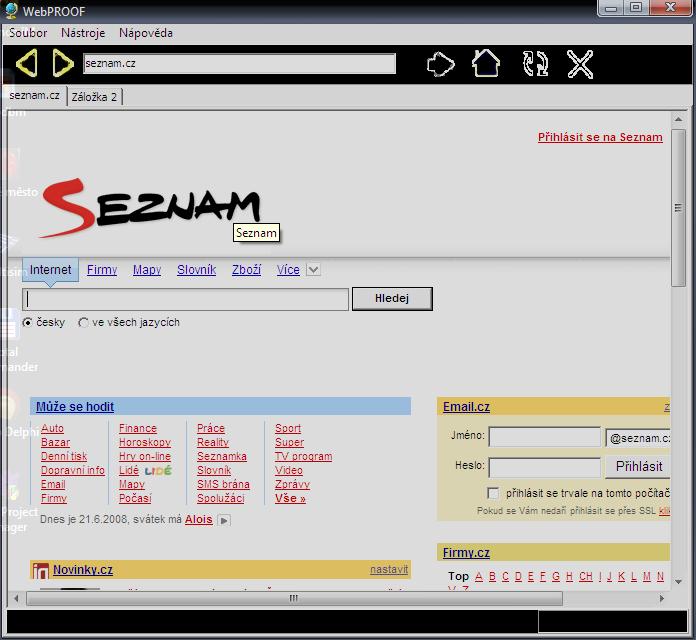The width and height of the screenshot is (696, 640).
Task: Open the Dopravní info link
Action: pos(73,470)
